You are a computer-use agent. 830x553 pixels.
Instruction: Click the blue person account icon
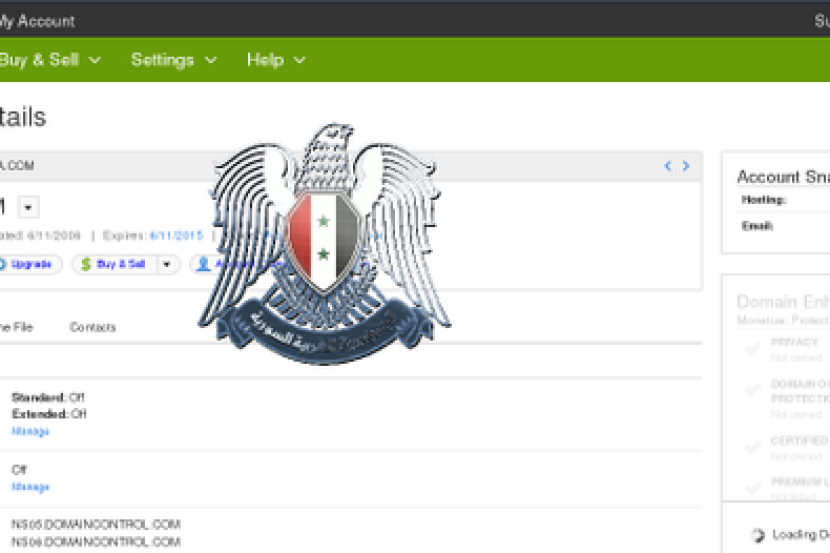click(203, 265)
